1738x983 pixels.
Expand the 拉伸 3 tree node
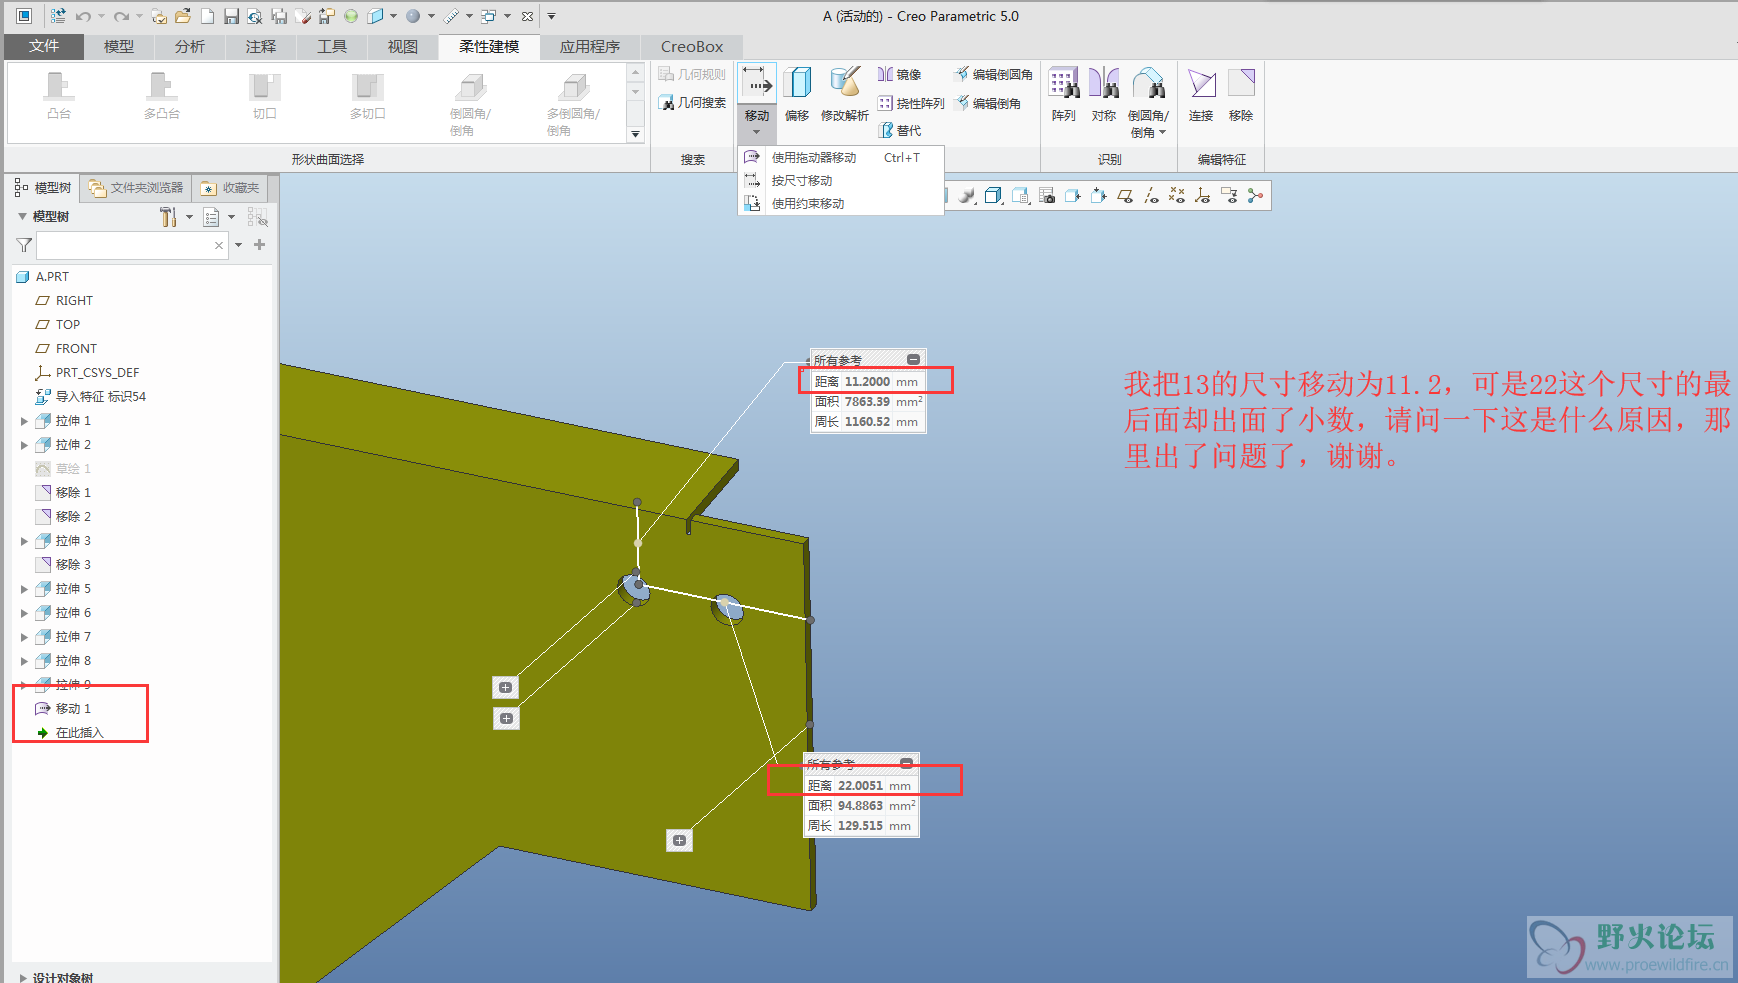click(24, 541)
